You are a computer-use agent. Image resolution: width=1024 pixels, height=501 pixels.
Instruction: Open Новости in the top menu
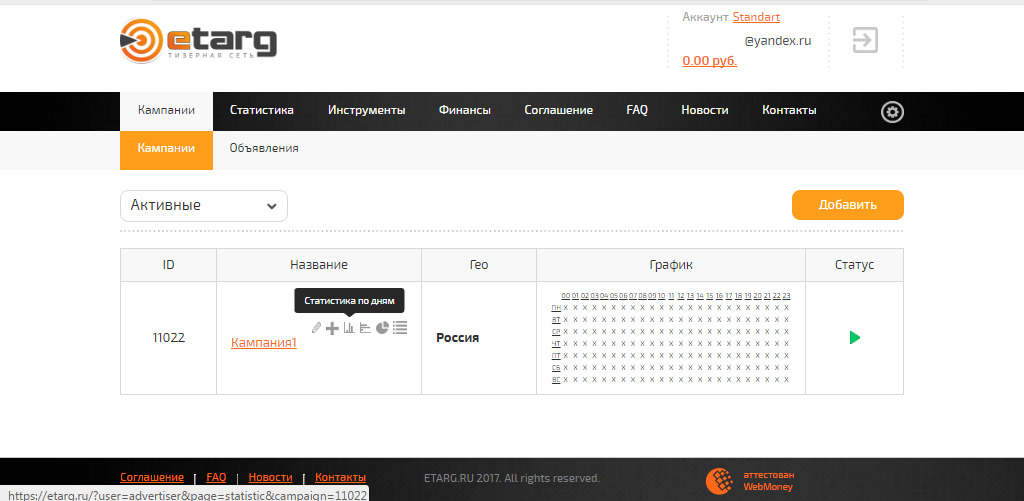(x=705, y=111)
